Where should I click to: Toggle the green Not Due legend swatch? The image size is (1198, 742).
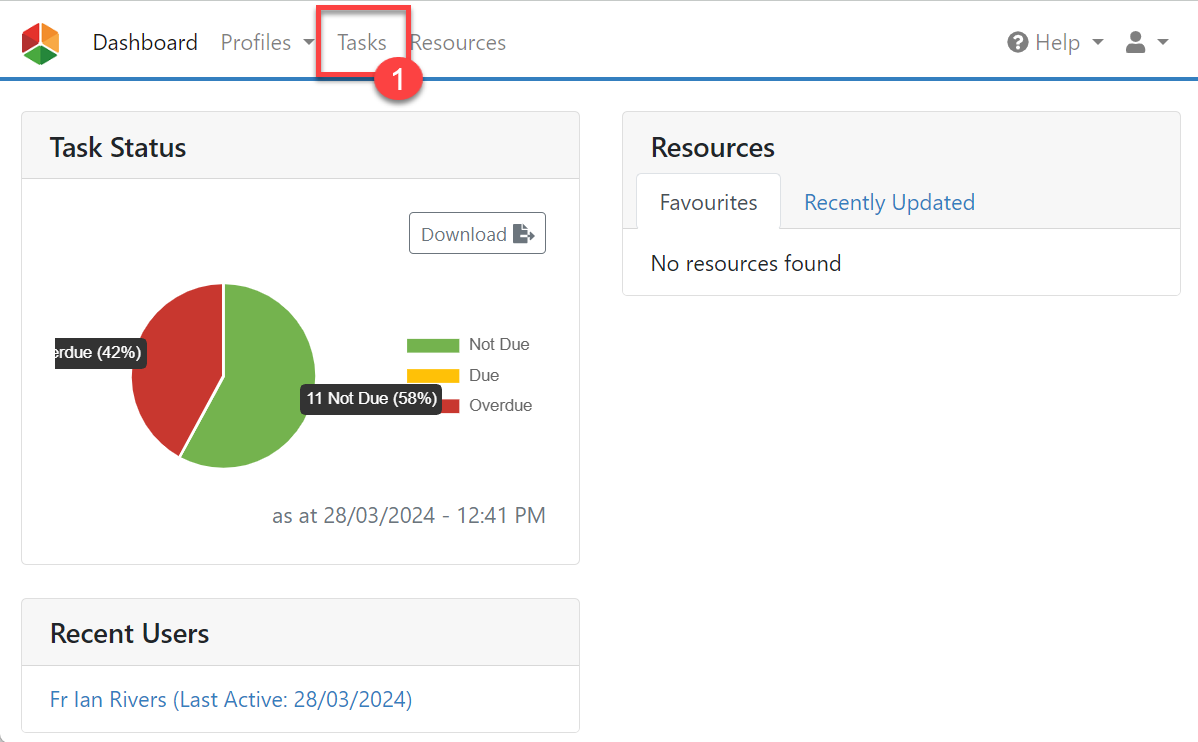pyautogui.click(x=432, y=345)
